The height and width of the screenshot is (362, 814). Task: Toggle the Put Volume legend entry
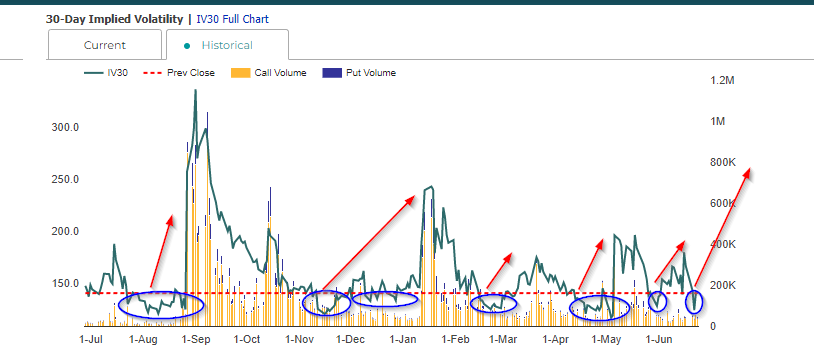[x=359, y=73]
